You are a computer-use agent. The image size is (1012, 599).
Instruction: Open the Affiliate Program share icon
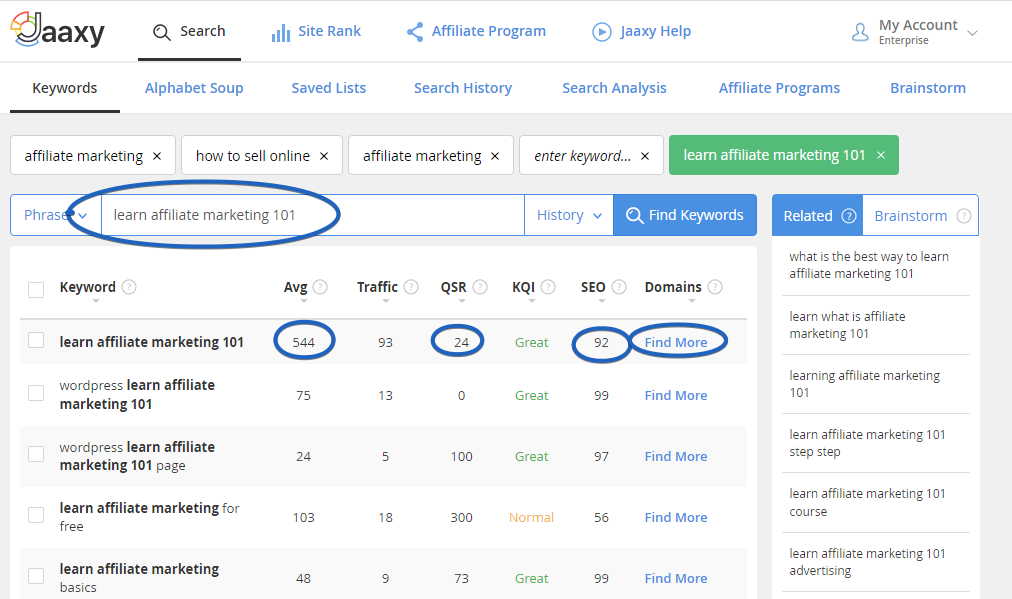415,32
